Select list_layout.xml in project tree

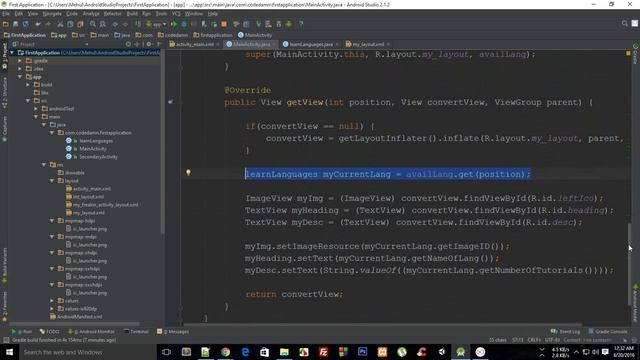click(x=88, y=197)
